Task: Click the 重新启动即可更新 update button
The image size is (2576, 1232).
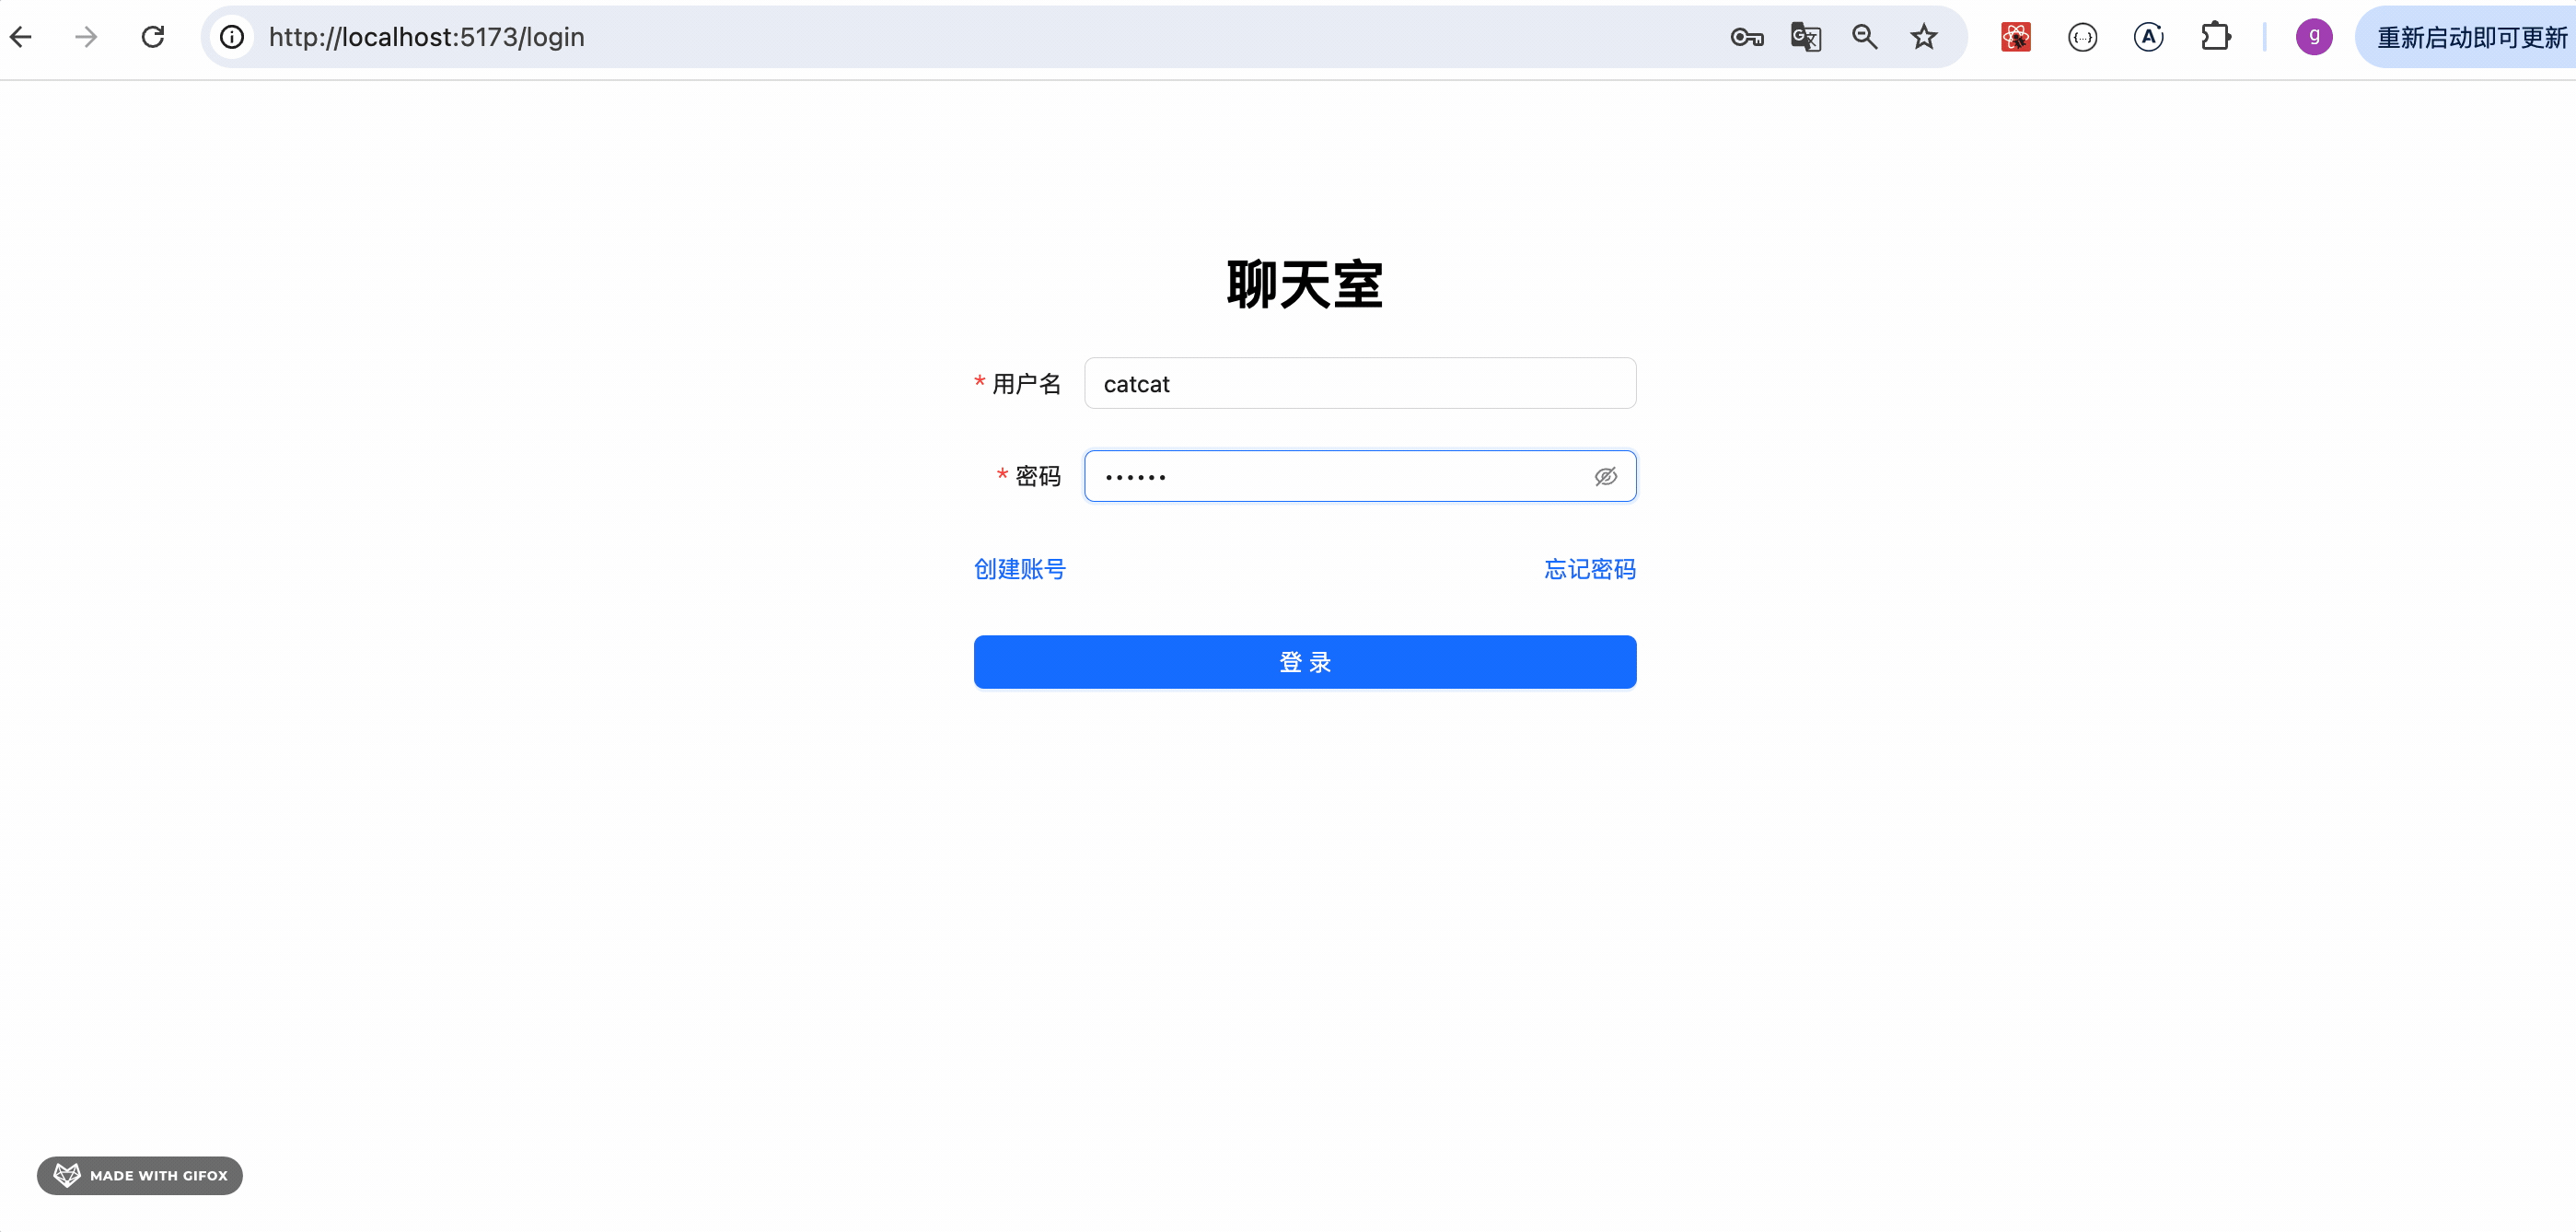Action: pos(2470,37)
